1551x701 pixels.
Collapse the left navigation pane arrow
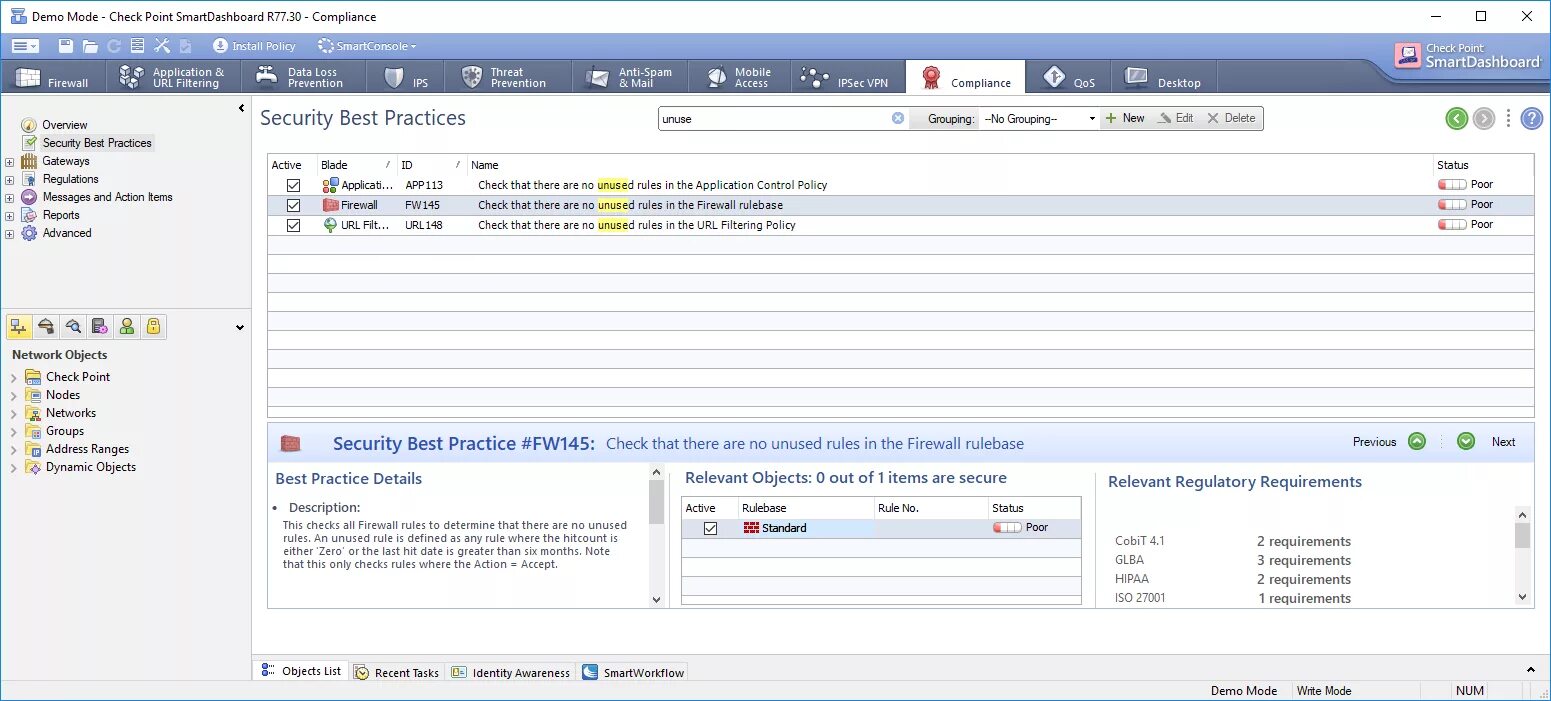point(241,108)
